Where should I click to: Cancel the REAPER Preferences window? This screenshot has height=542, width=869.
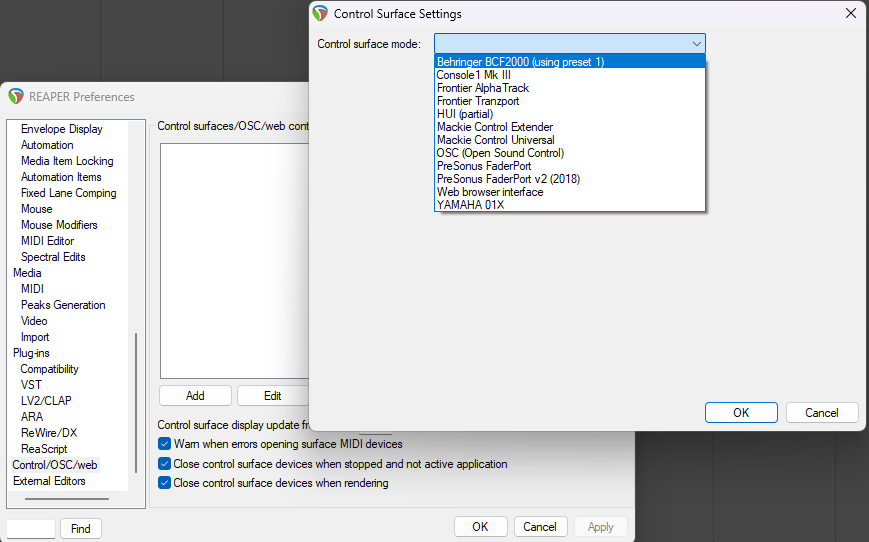click(x=540, y=526)
